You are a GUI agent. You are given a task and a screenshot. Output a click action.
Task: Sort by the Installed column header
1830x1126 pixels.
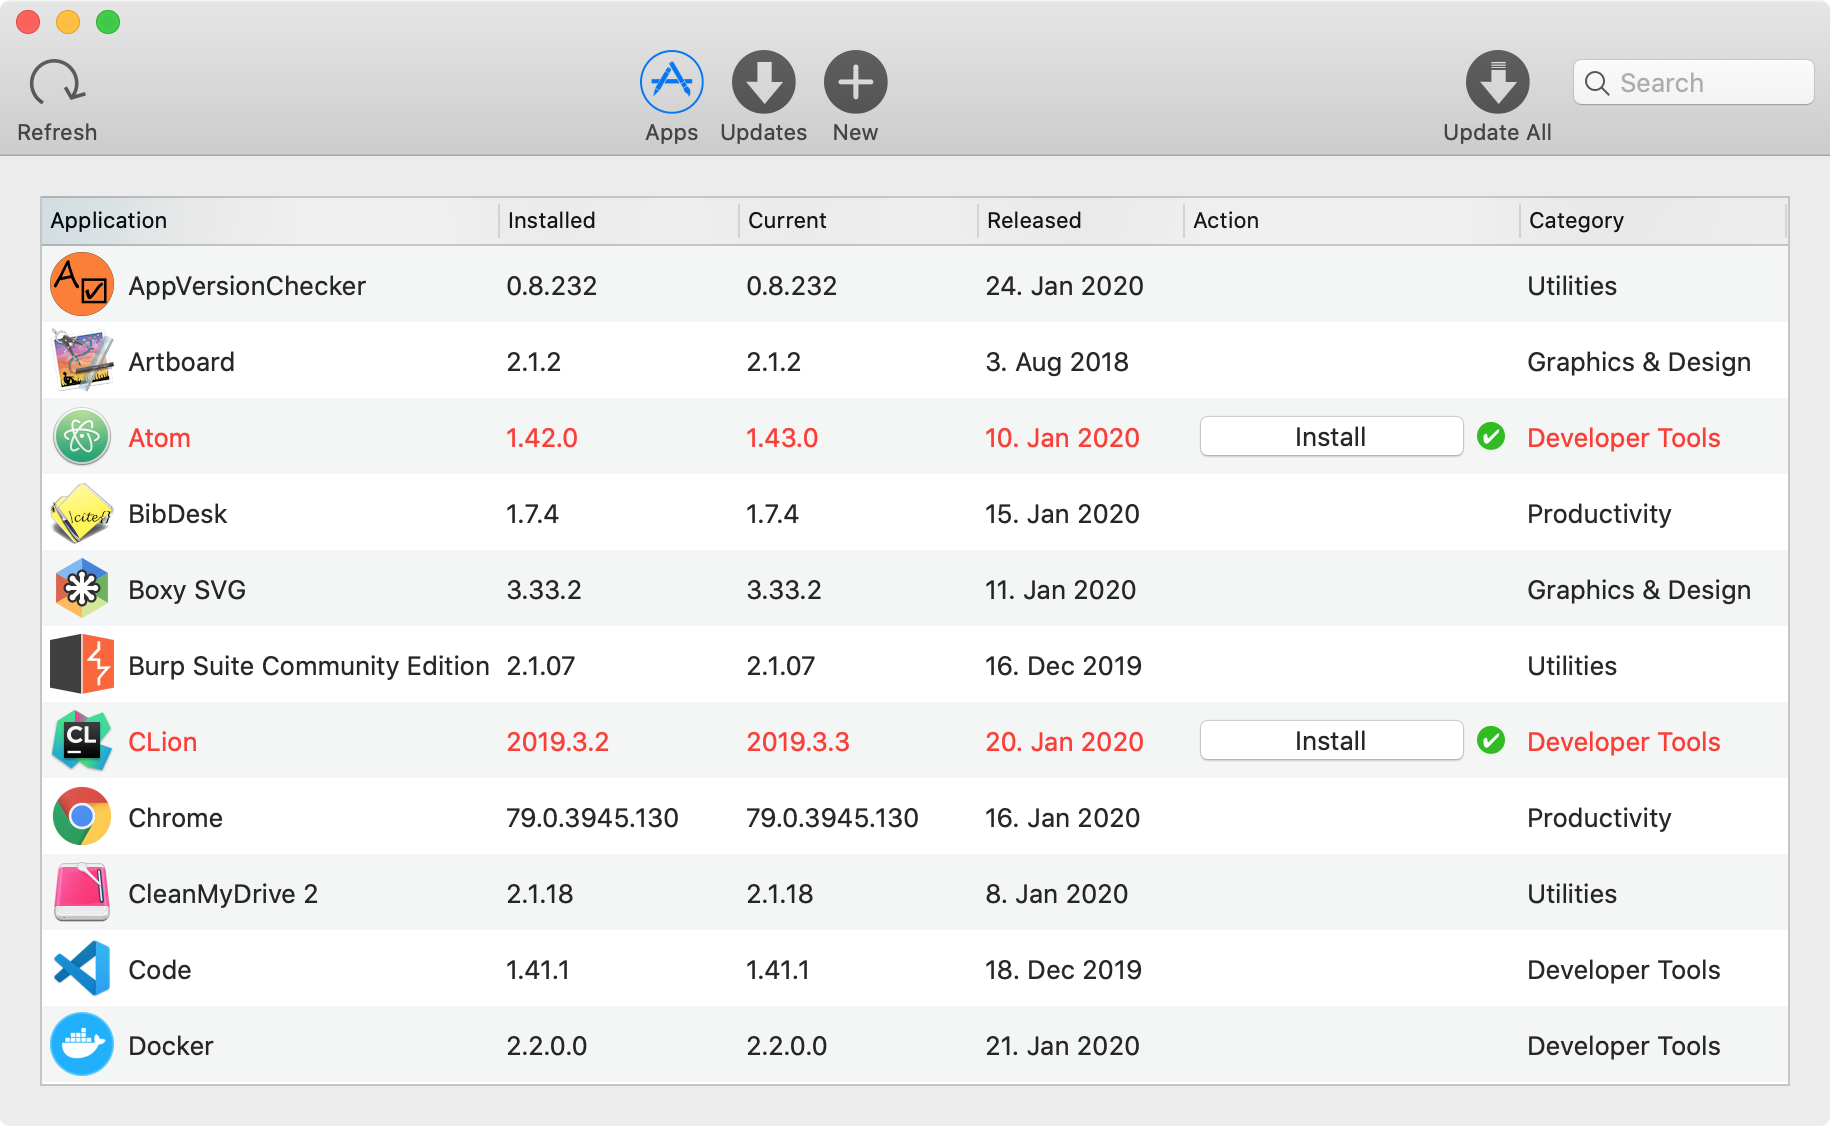tap(619, 221)
